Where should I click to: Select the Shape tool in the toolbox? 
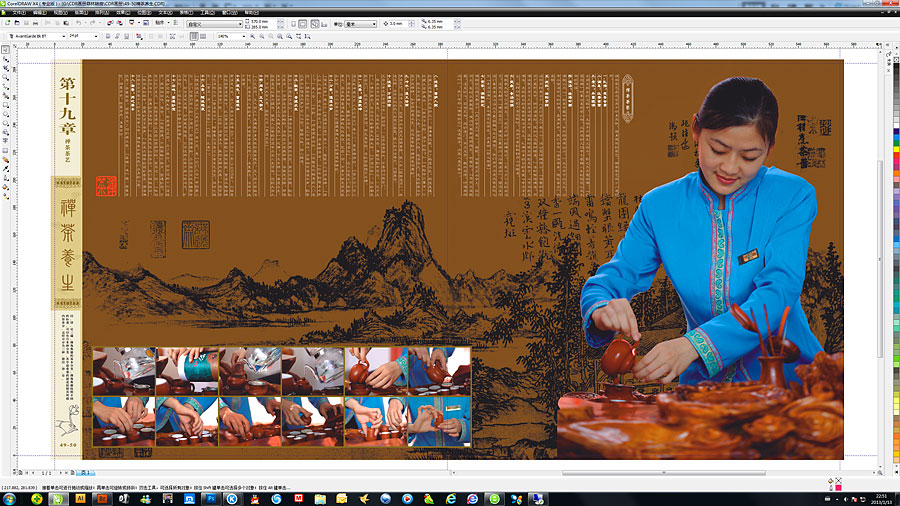click(6, 58)
